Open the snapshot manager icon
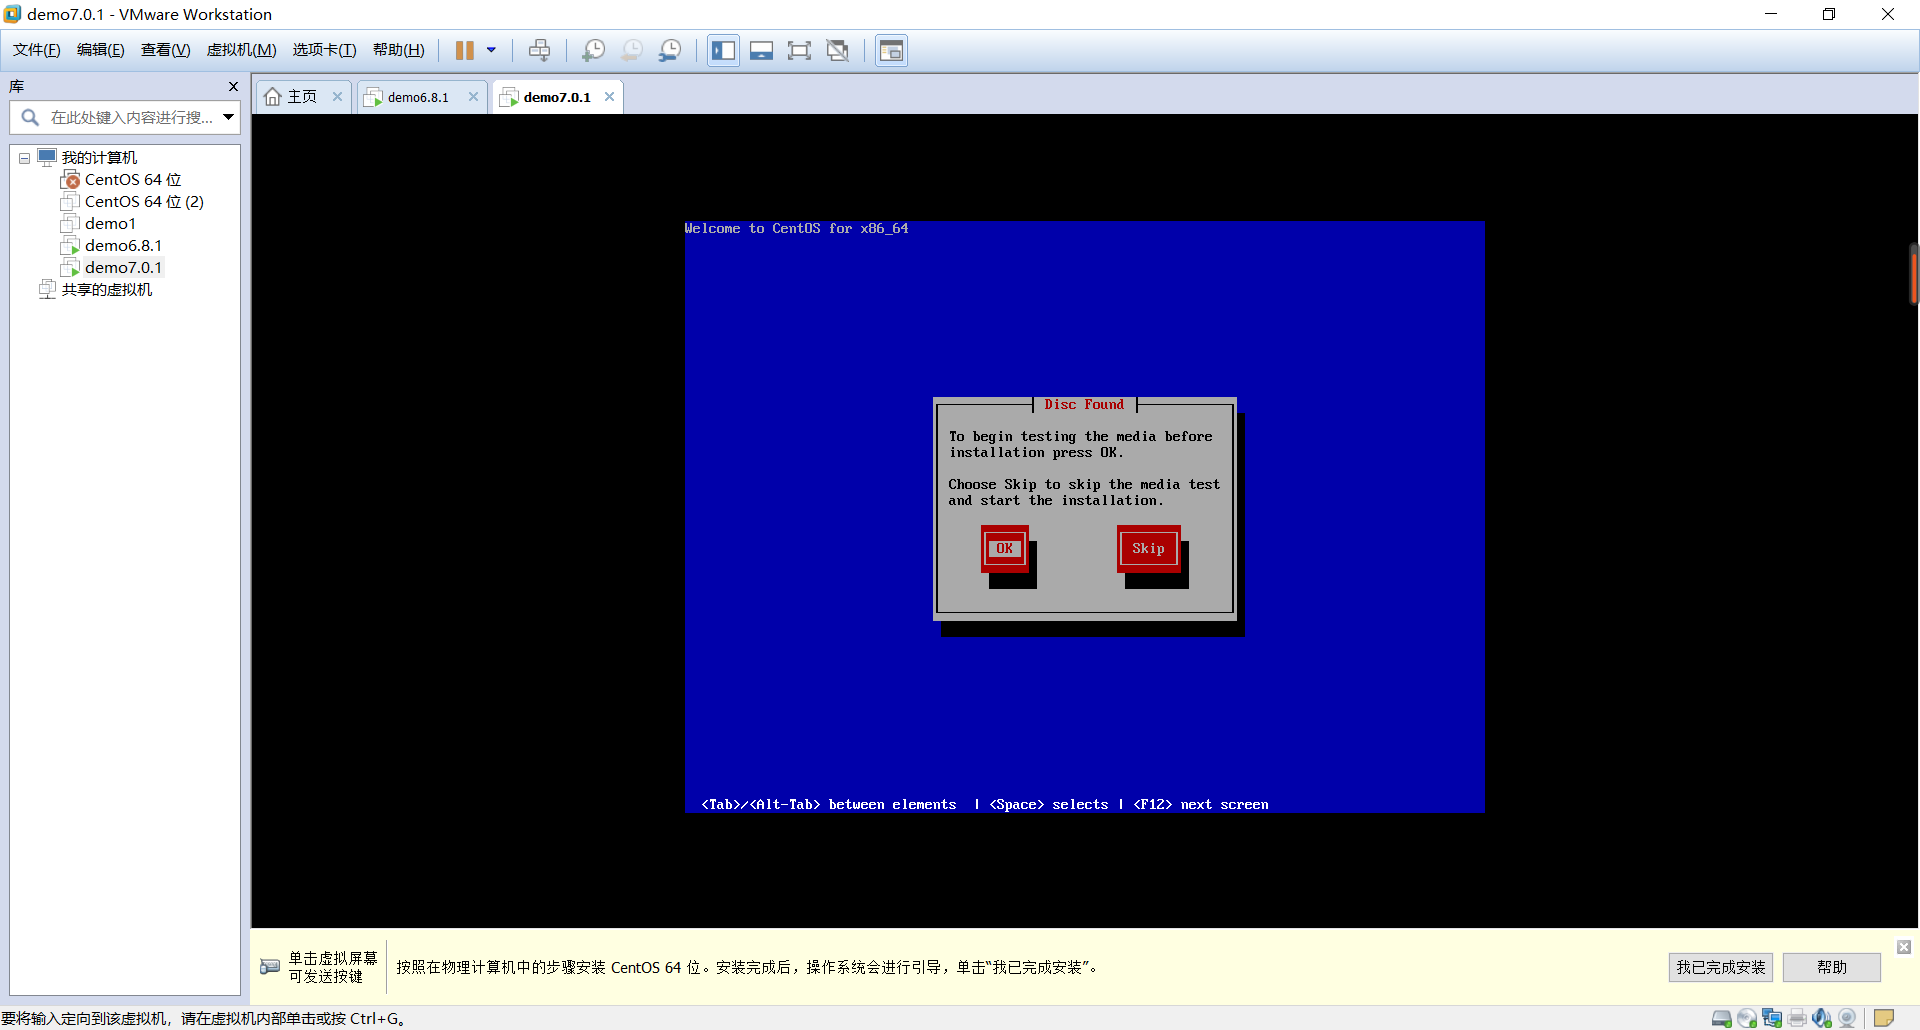The image size is (1920, 1030). click(670, 50)
